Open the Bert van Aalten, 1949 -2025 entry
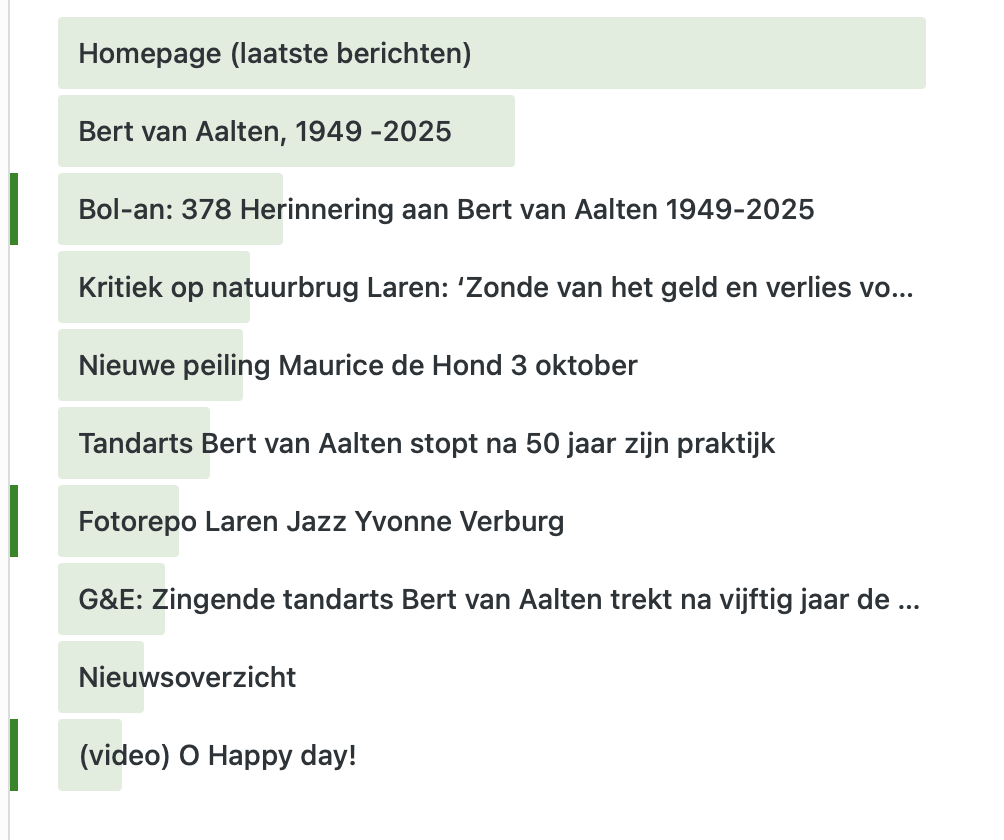 click(265, 131)
